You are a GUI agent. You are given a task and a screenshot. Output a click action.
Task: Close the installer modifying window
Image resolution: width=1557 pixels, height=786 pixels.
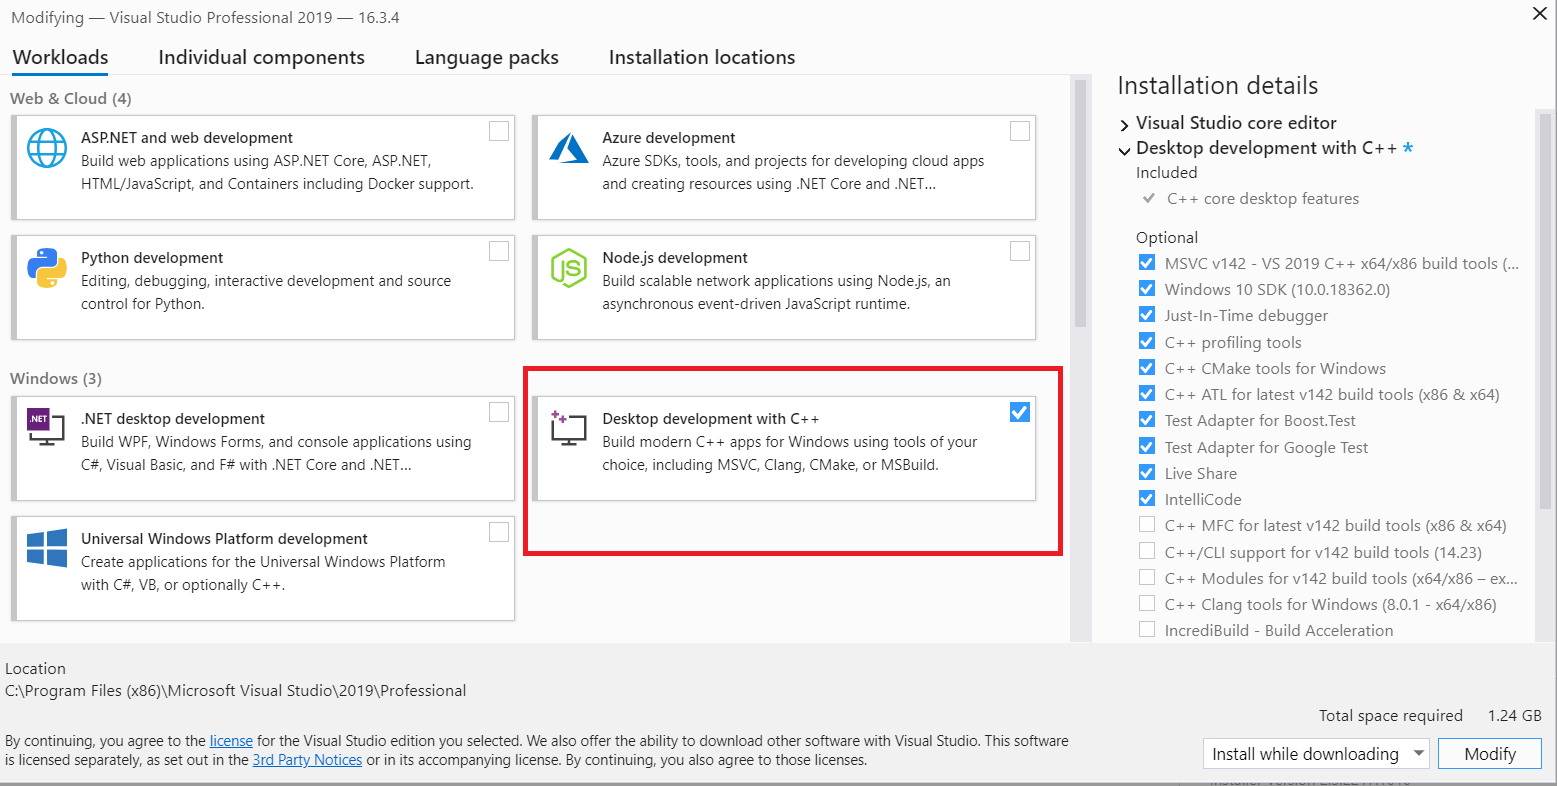(x=1540, y=14)
